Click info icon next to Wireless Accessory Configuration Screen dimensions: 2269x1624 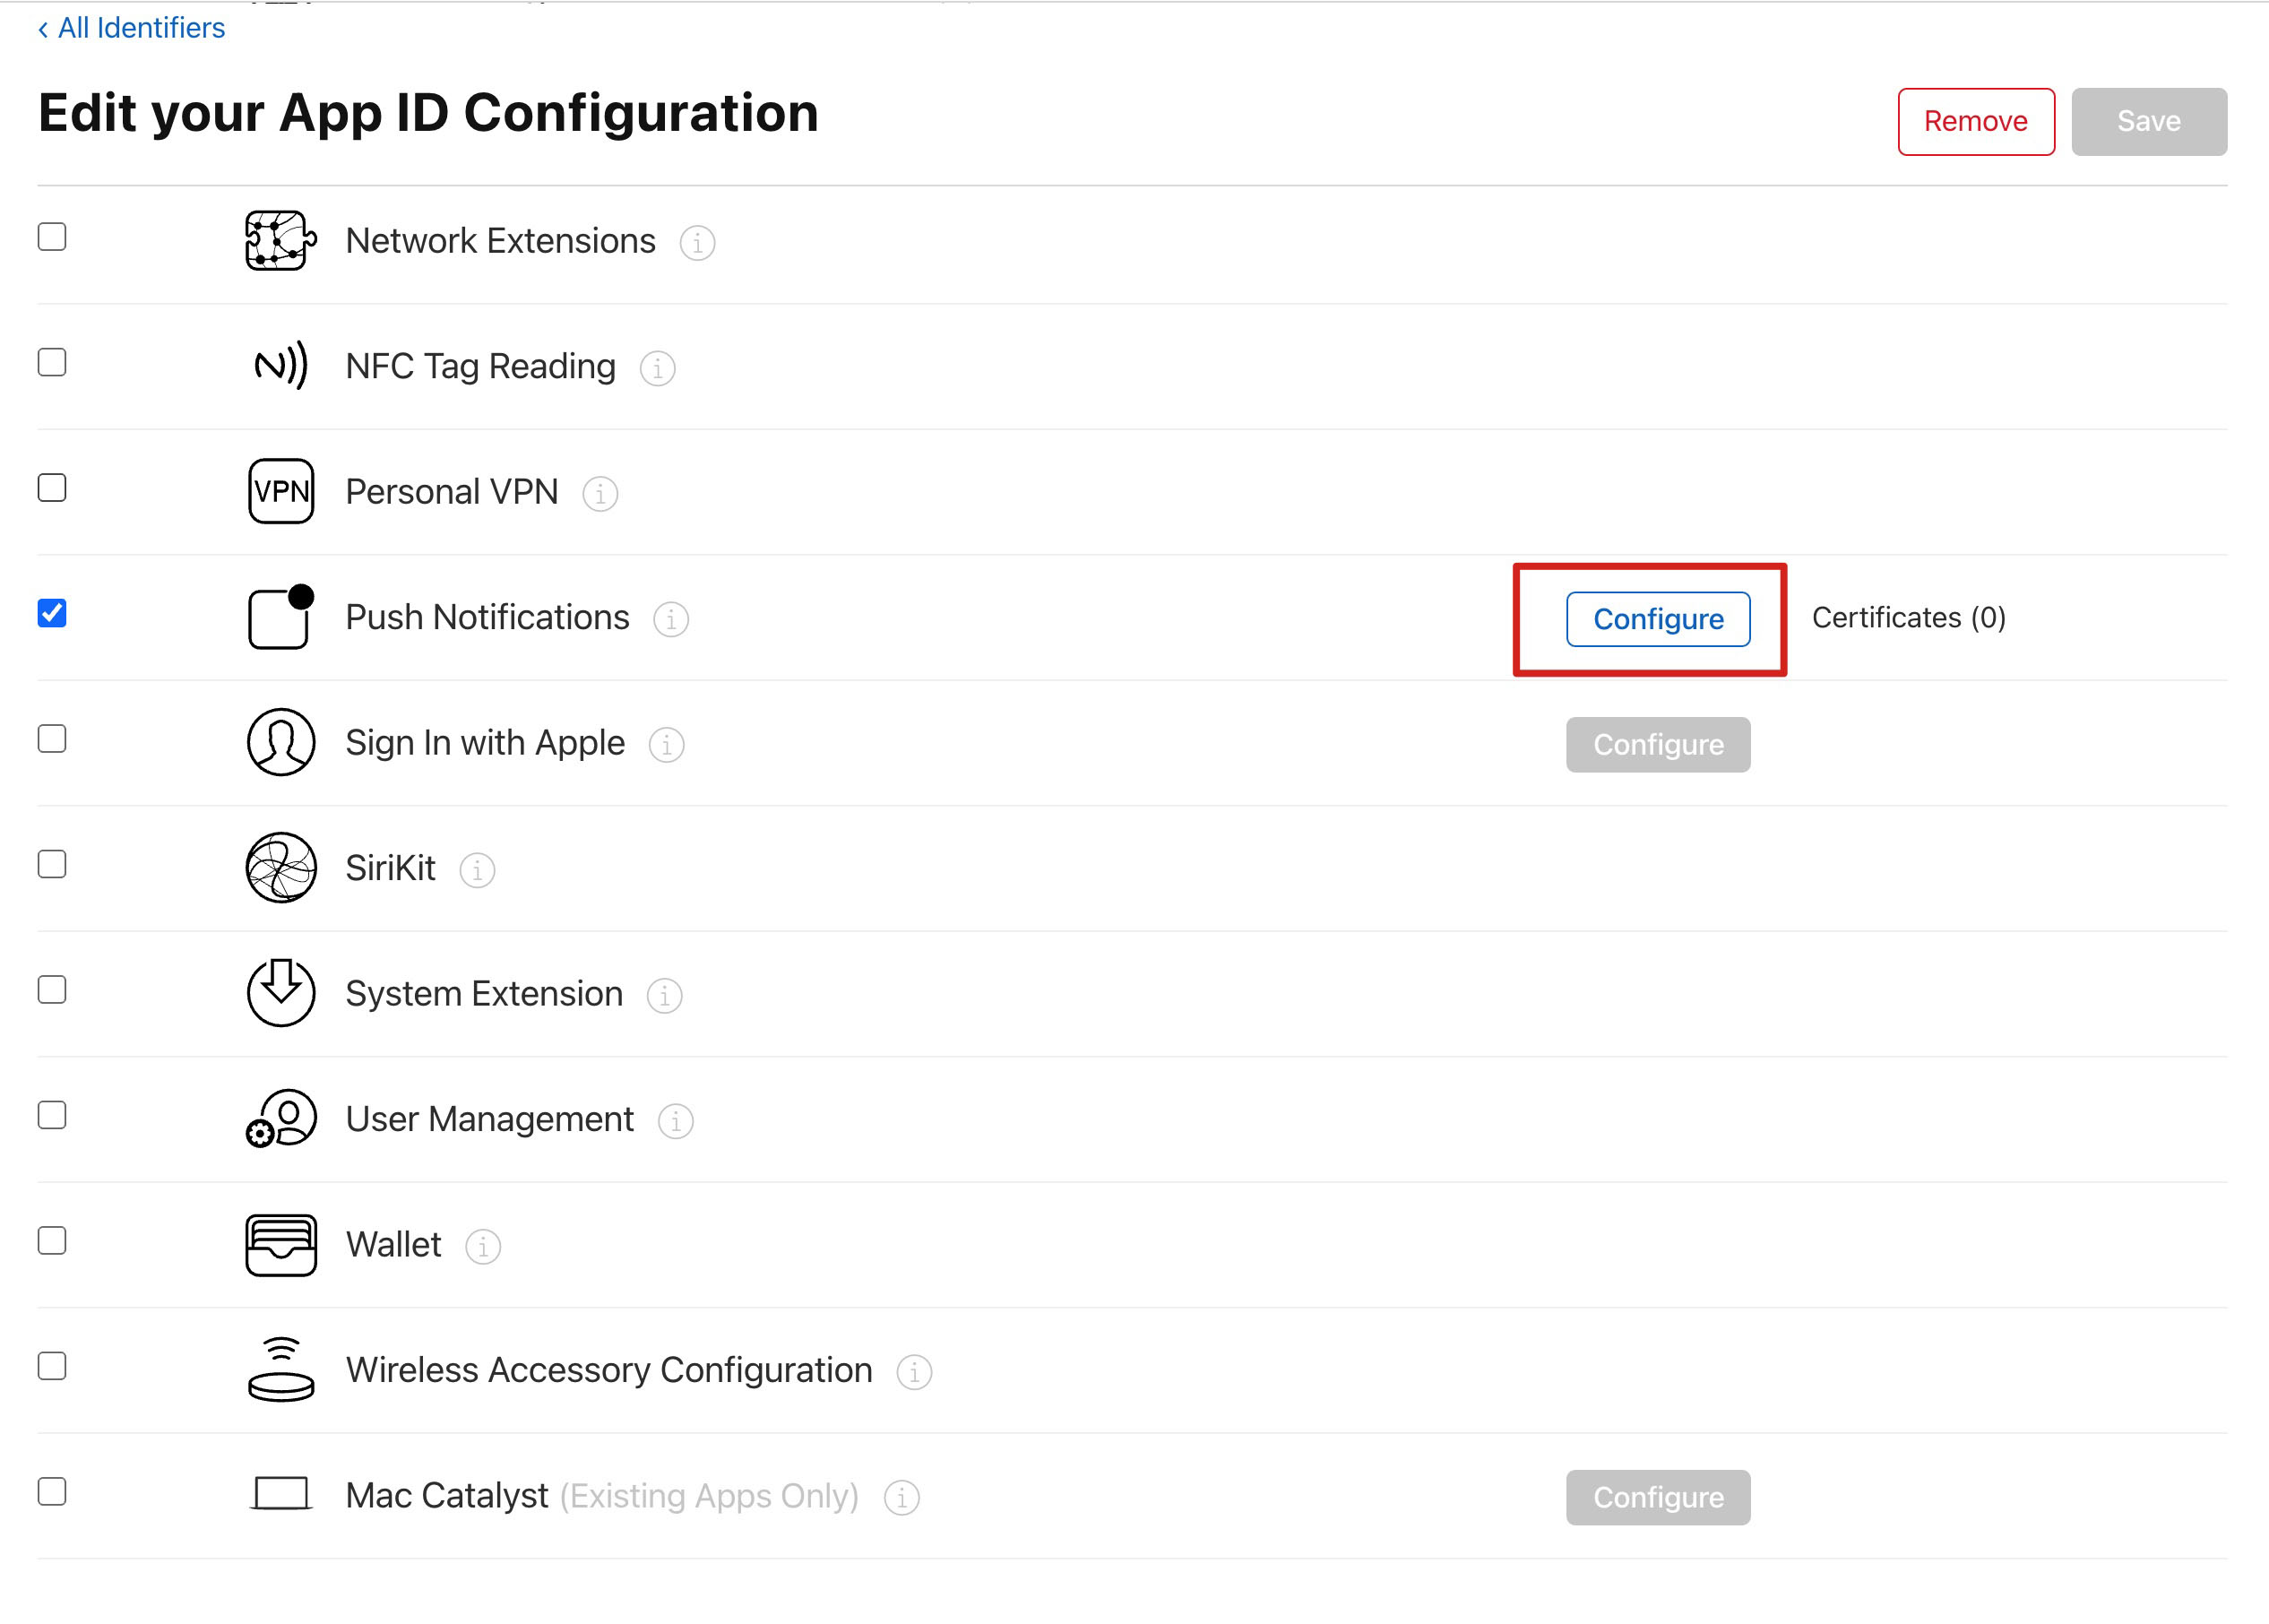click(x=914, y=1372)
